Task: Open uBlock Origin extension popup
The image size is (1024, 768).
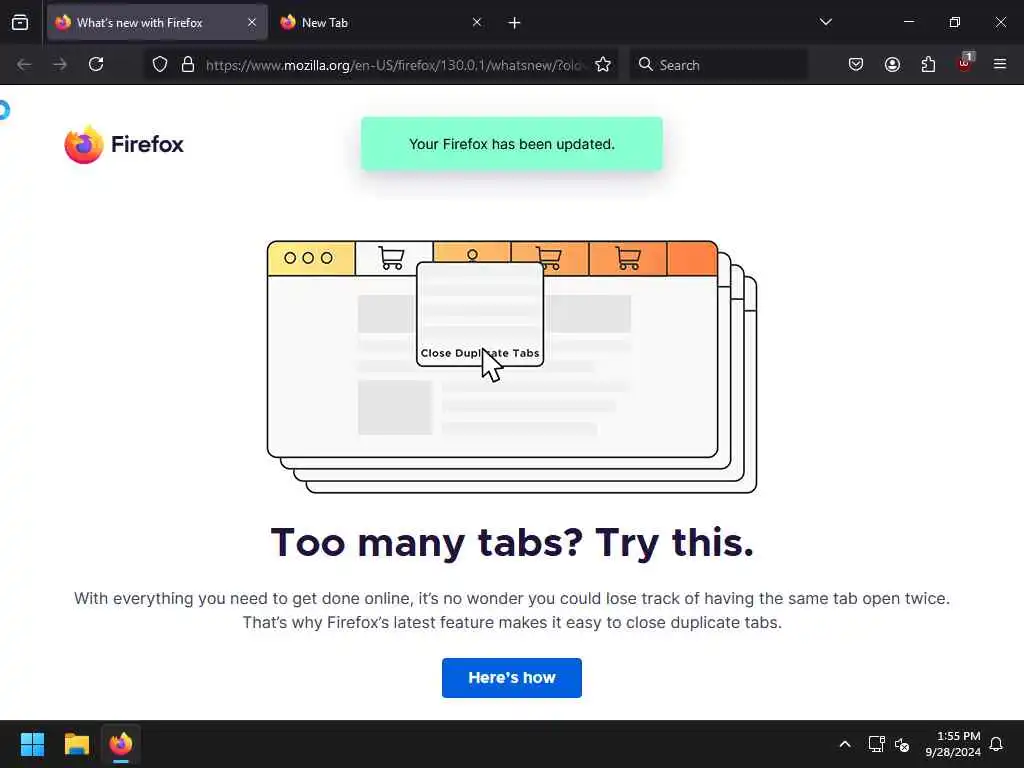Action: (965, 63)
